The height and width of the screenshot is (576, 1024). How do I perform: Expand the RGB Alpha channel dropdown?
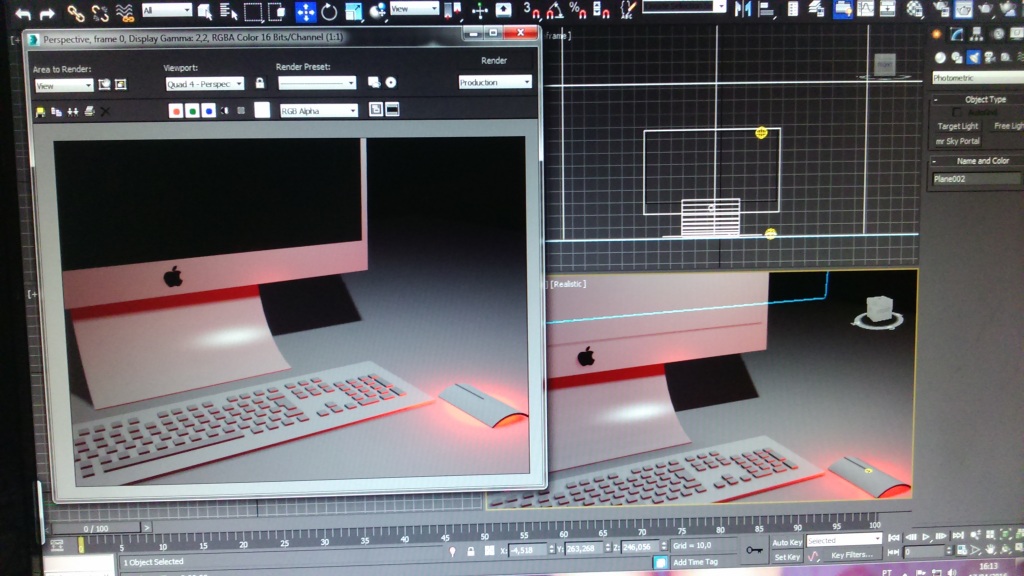(x=318, y=111)
